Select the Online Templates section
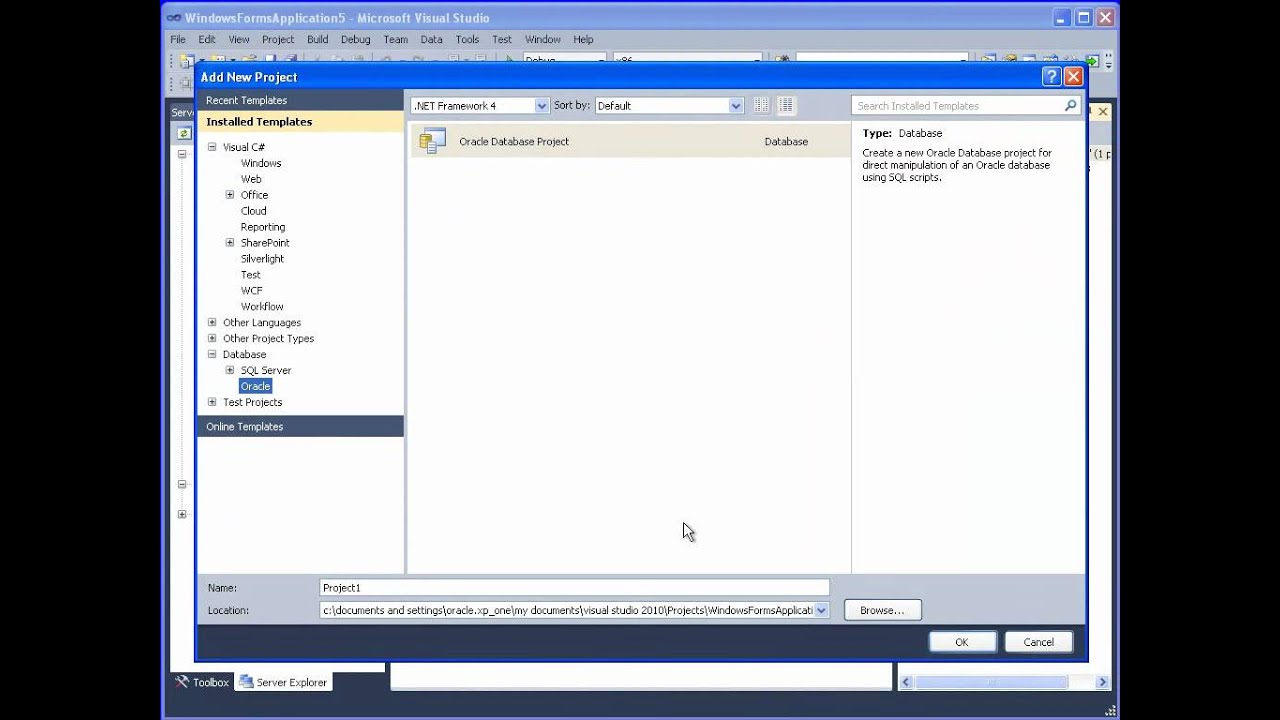 (x=300, y=427)
